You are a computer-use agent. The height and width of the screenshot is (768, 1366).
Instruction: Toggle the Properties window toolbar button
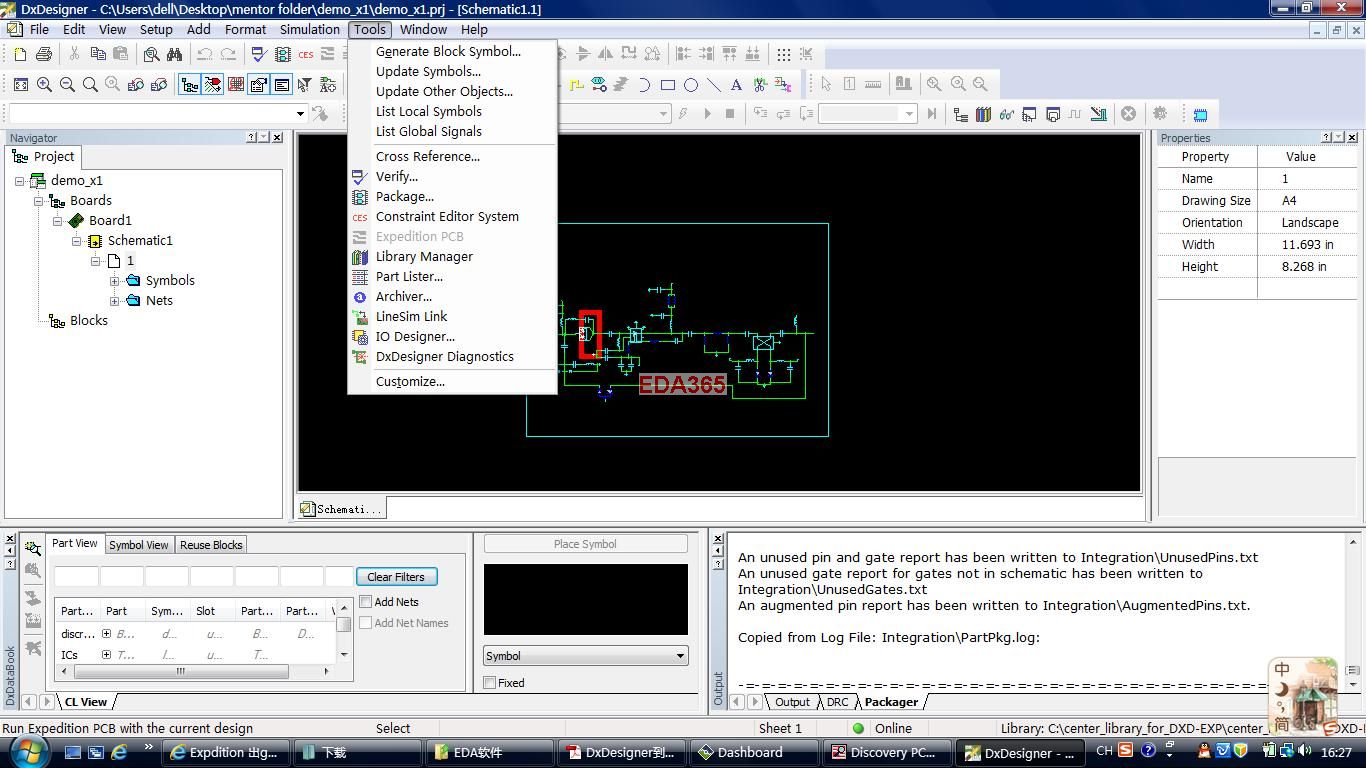258,85
